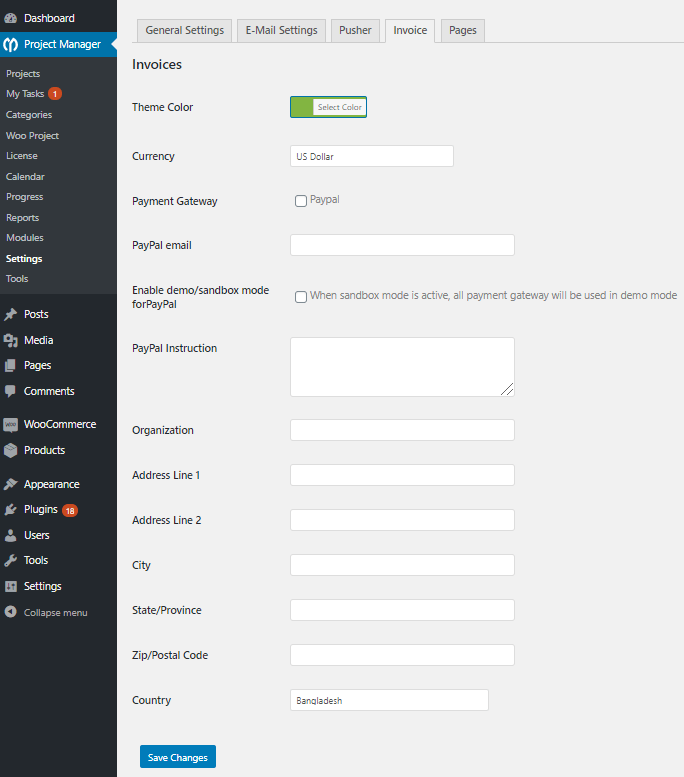The width and height of the screenshot is (684, 777).
Task: Open Projects in the sidebar submenu
Action: 23,73
